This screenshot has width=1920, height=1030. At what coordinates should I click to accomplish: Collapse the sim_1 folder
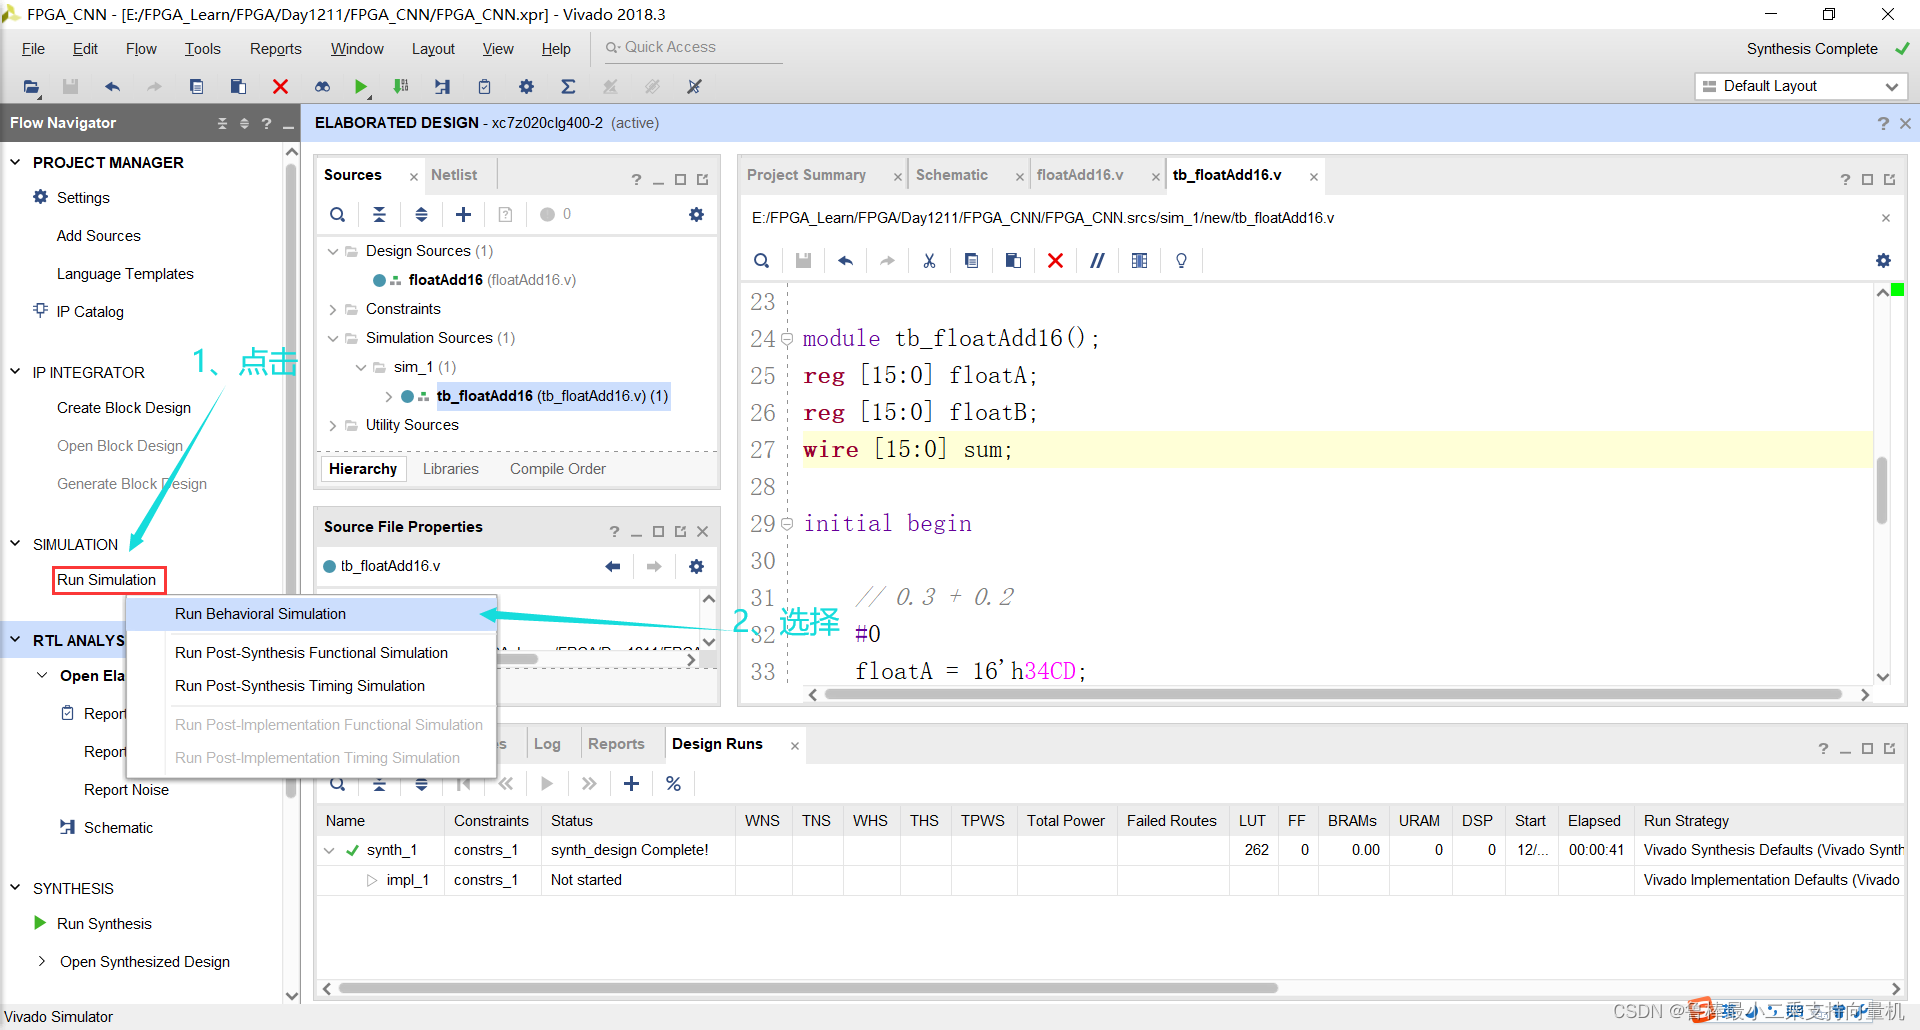pos(361,367)
